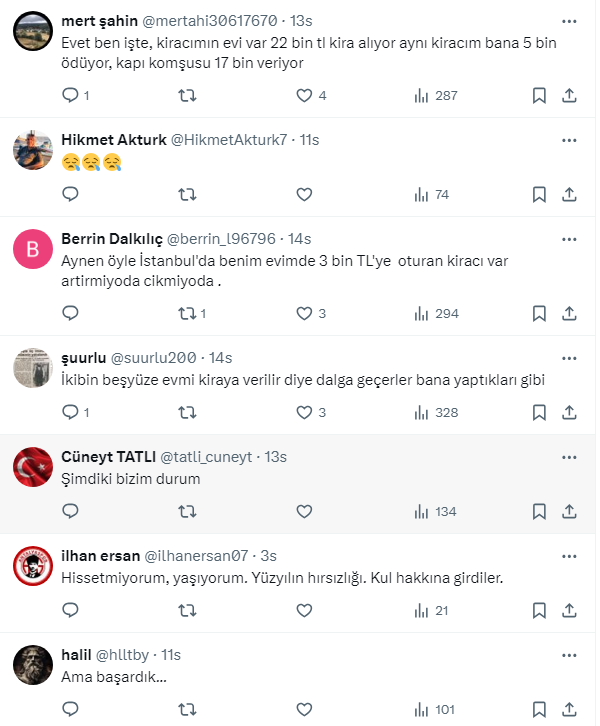Like halil's tweet

305,709
